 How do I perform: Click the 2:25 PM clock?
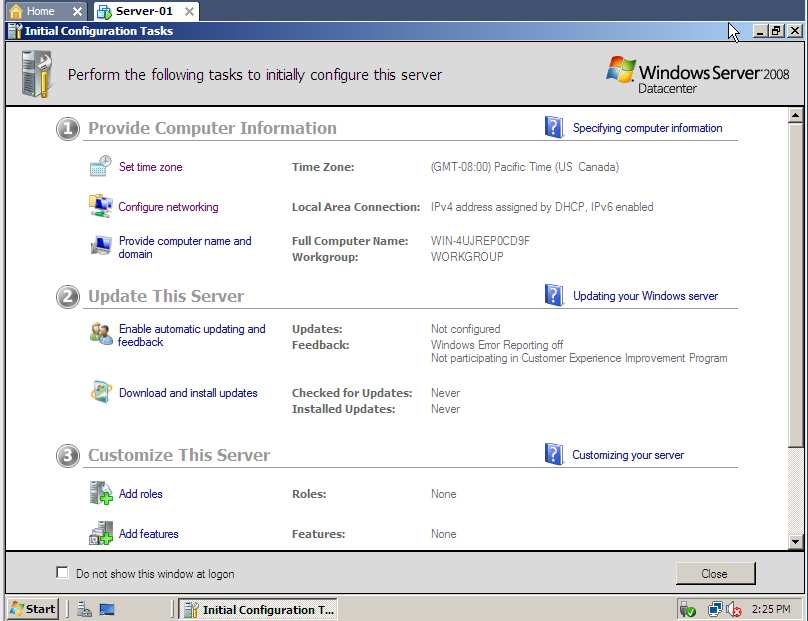771,609
